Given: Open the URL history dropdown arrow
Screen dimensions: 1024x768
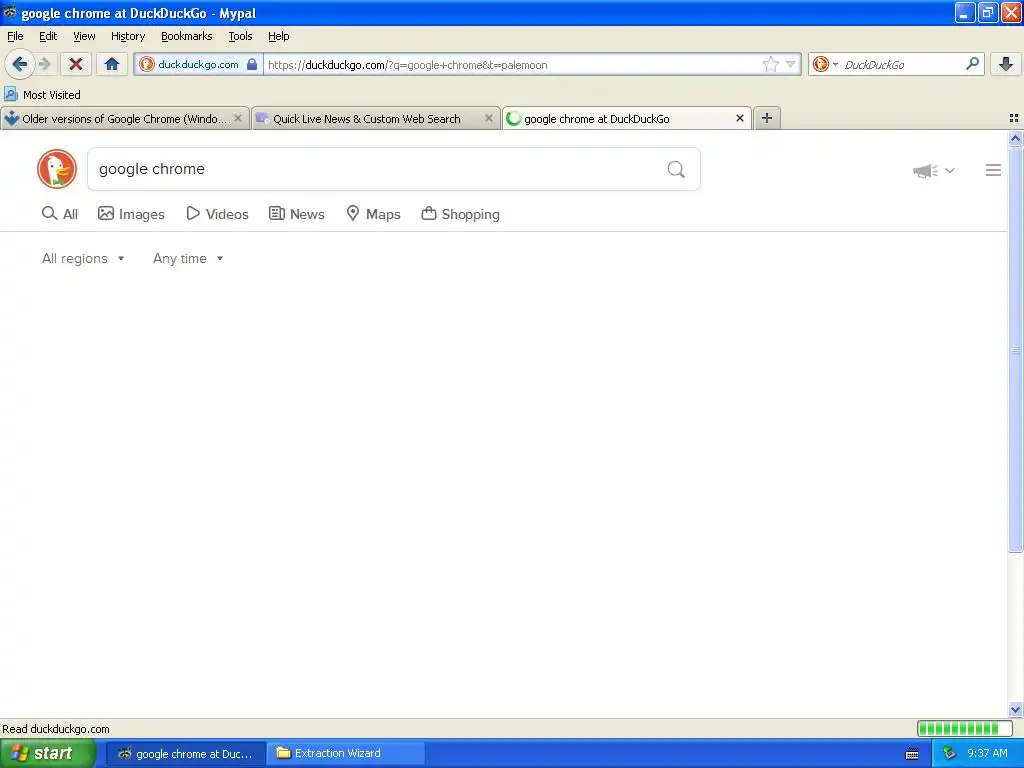Looking at the screenshot, I should pos(790,64).
